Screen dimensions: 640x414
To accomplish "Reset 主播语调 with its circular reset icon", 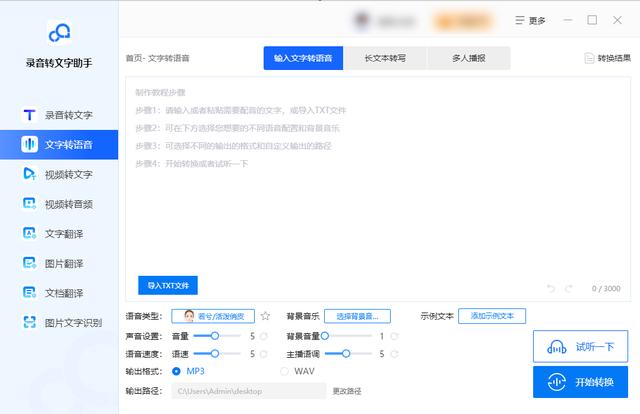I will pyautogui.click(x=394, y=354).
